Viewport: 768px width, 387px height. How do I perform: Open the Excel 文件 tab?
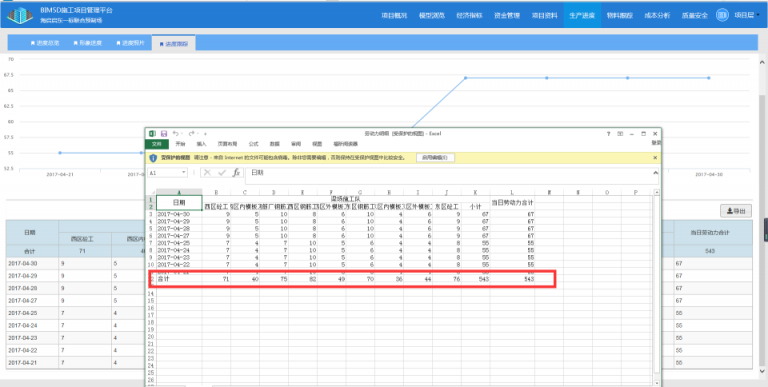[x=157, y=144]
